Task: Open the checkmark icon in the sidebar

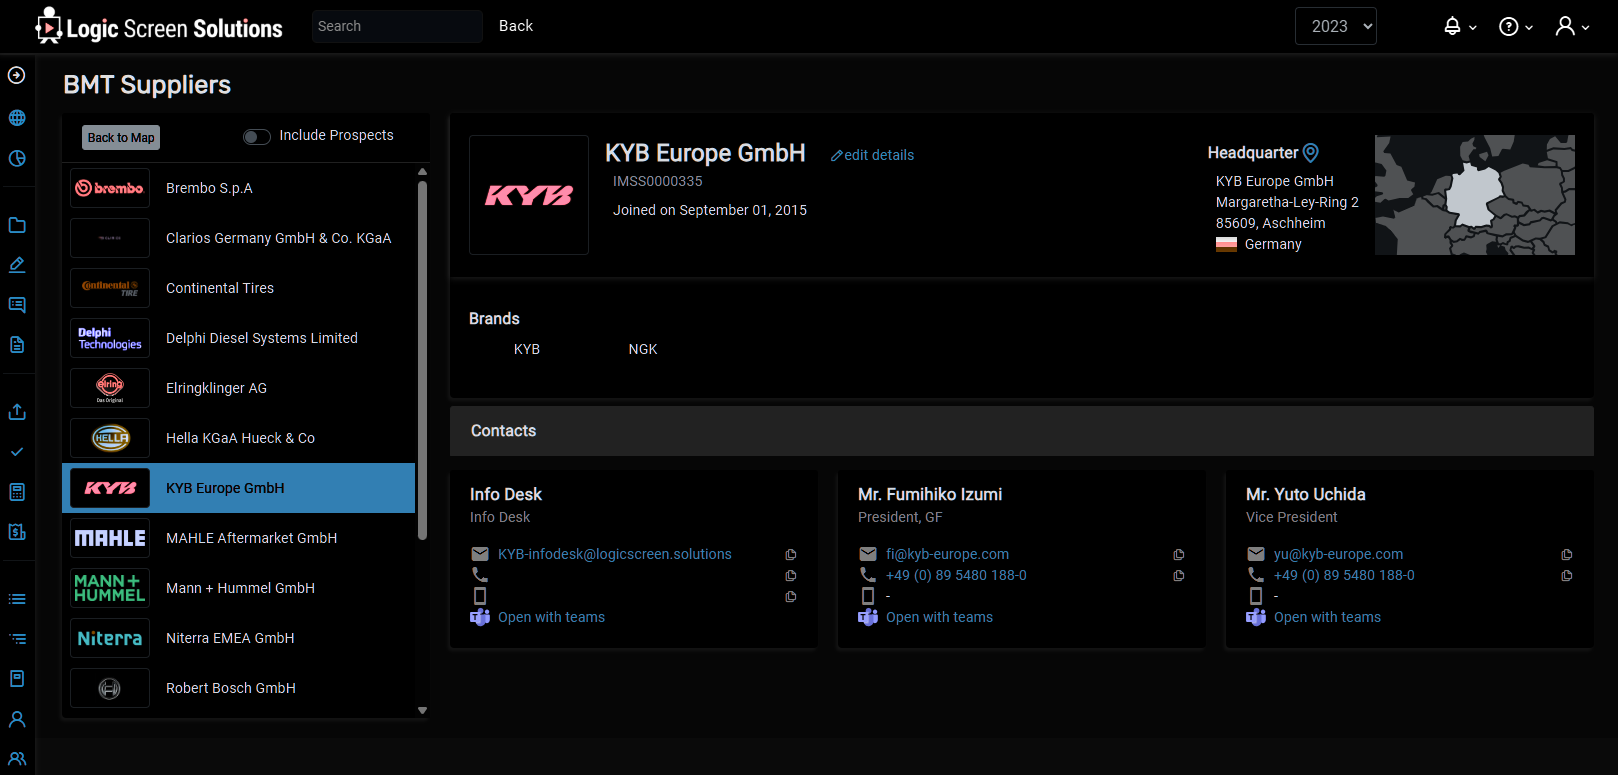Action: [x=17, y=452]
